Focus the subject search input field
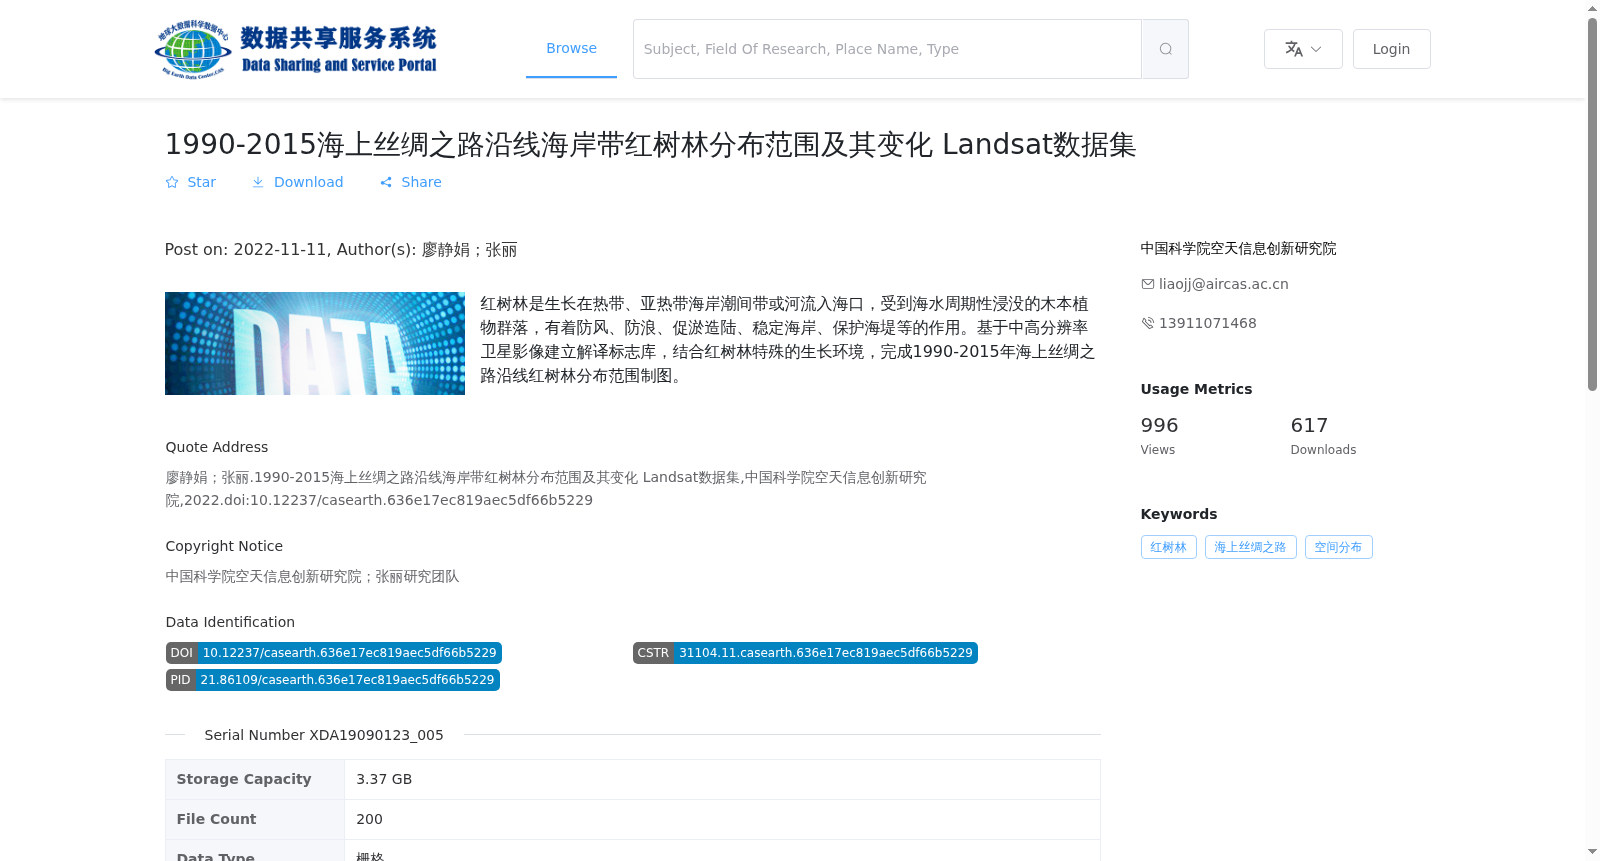This screenshot has height=861, width=1600. click(x=887, y=49)
